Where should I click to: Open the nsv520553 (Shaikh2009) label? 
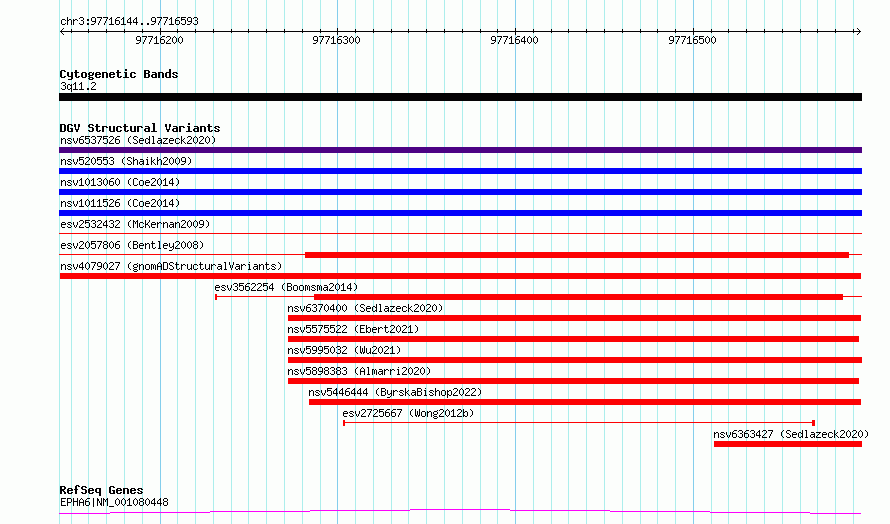tap(126, 161)
